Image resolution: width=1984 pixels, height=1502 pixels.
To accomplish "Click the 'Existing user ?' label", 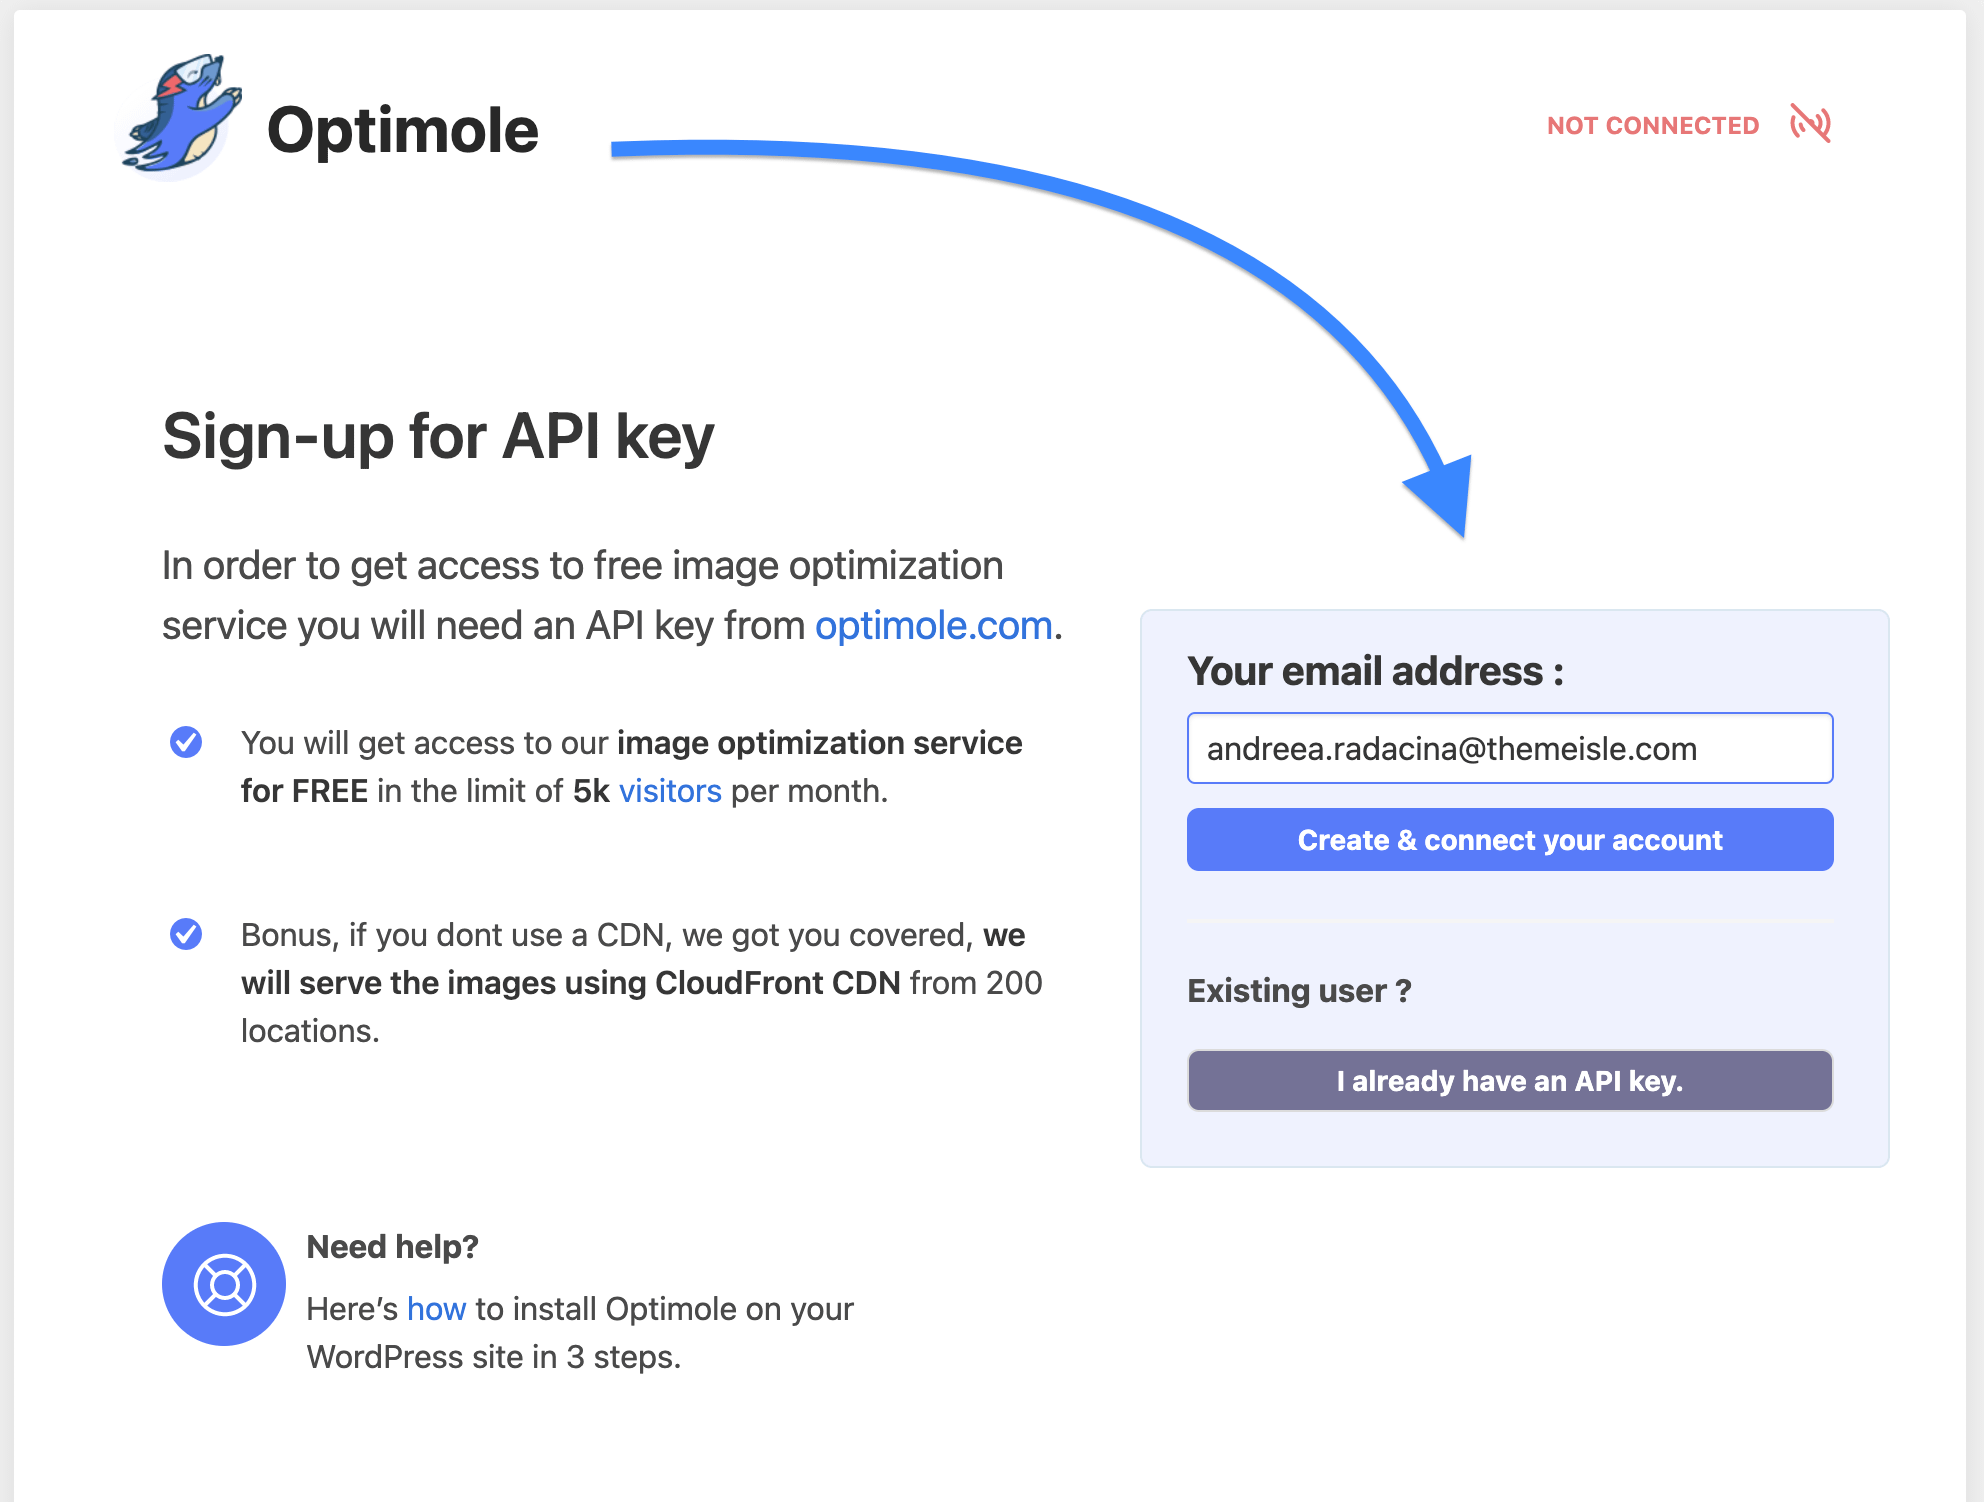I will [x=1298, y=991].
